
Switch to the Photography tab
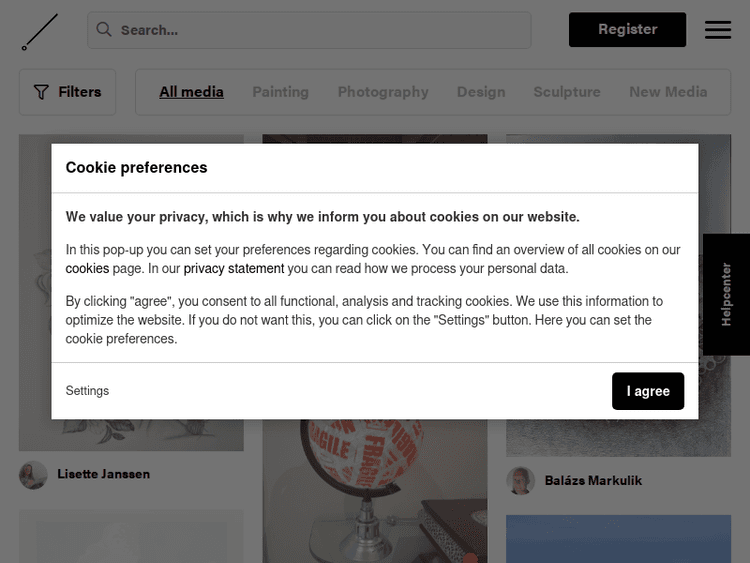(x=383, y=92)
